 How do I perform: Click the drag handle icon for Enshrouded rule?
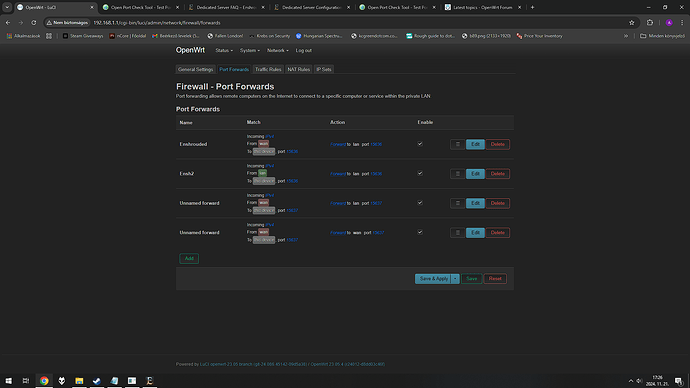click(457, 144)
